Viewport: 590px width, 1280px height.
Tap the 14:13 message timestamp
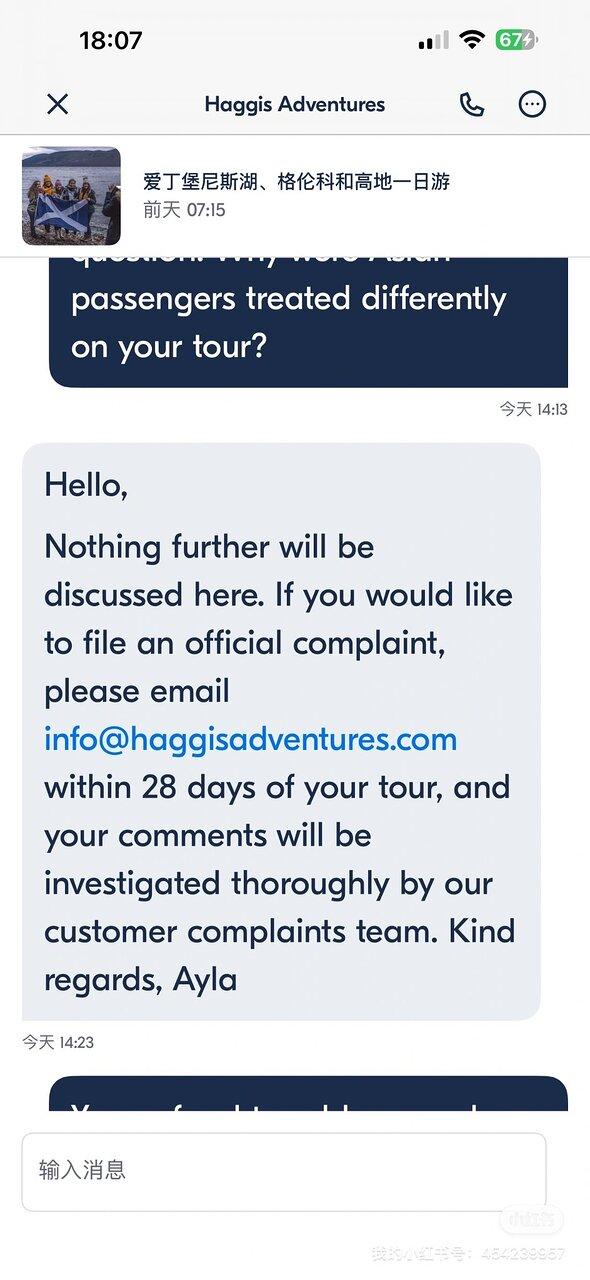pyautogui.click(x=533, y=409)
